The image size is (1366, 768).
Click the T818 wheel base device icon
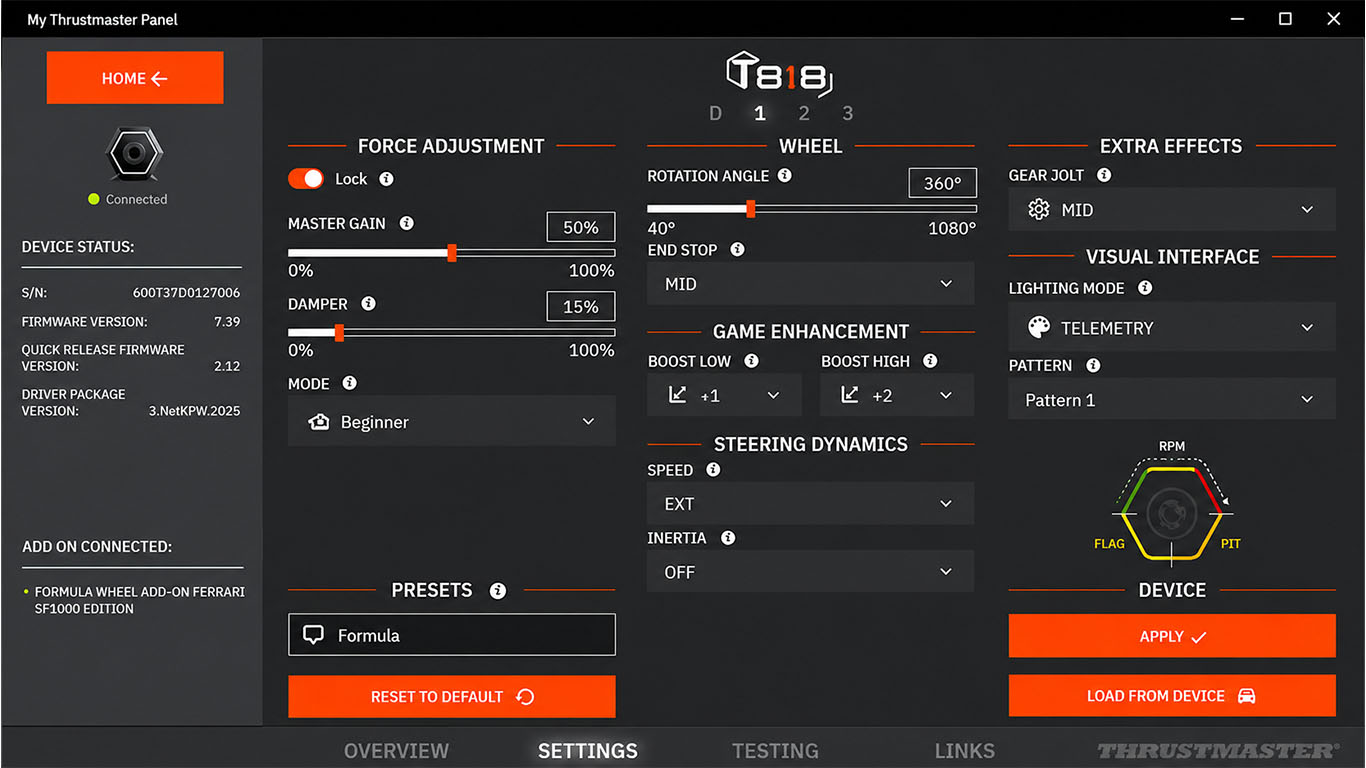[134, 155]
